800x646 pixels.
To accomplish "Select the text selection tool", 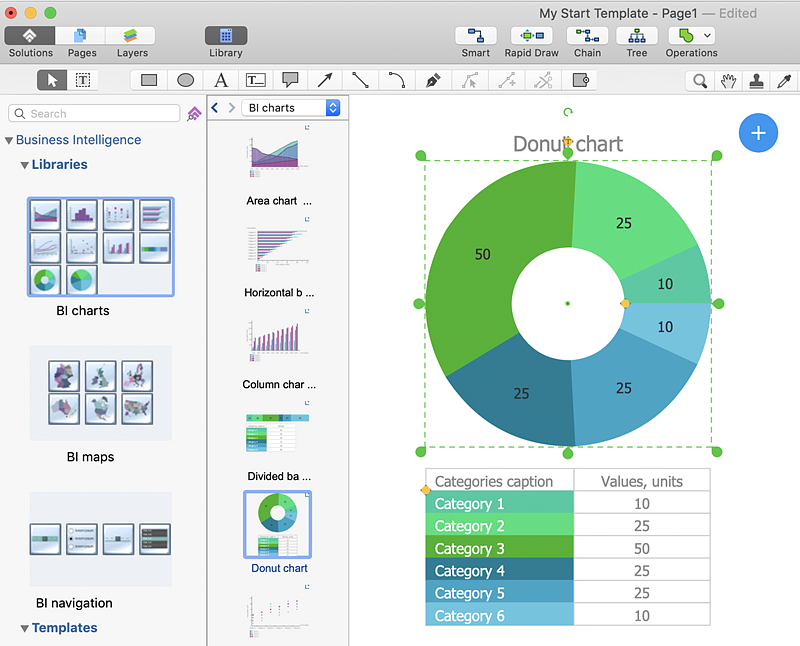I will pyautogui.click(x=83, y=80).
